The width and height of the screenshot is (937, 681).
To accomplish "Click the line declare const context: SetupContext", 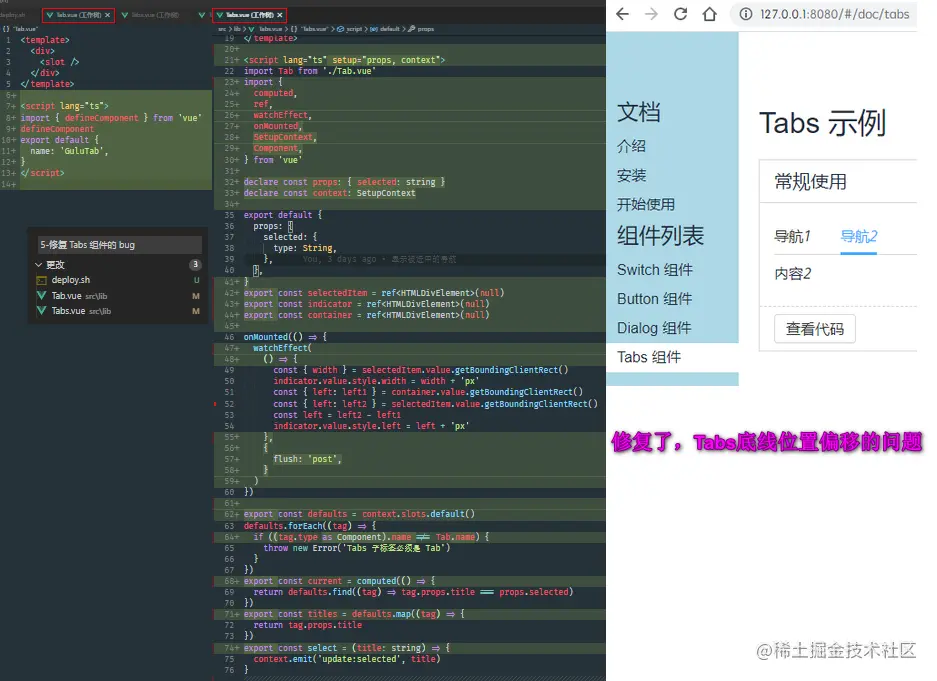I will [x=329, y=193].
